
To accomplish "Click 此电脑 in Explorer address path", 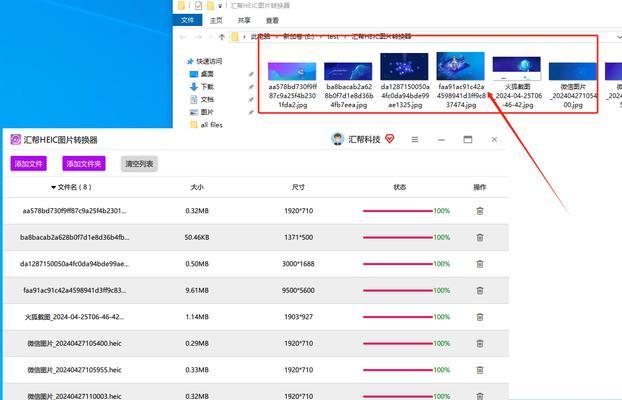I will pyautogui.click(x=260, y=37).
